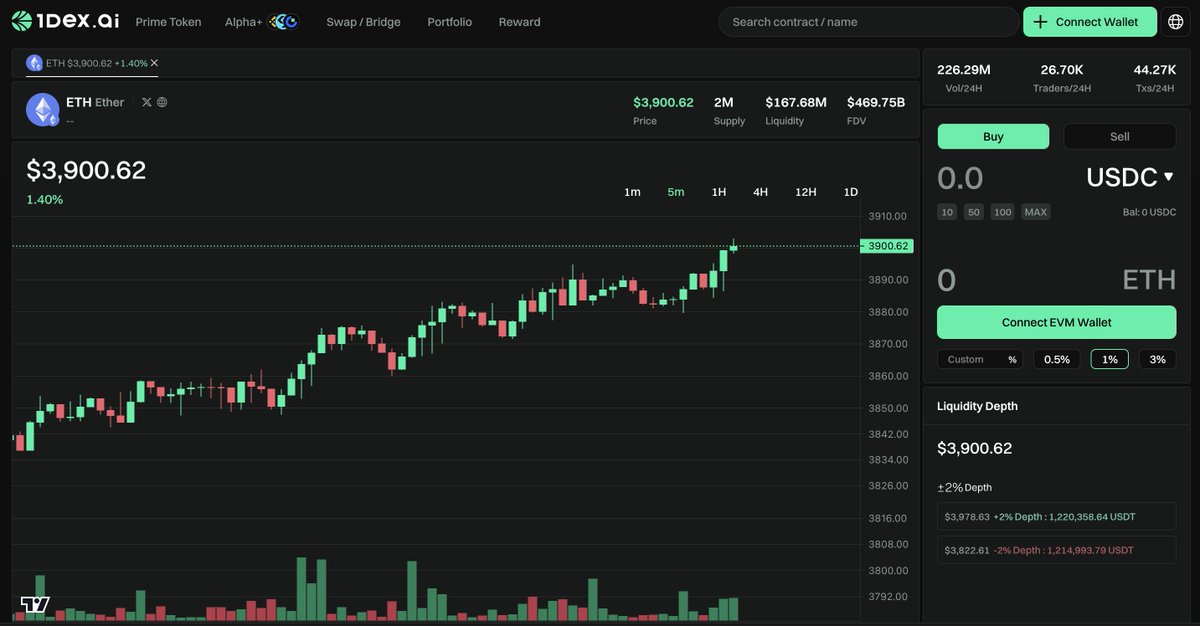Click the large ETH token logo
Screen dimensions: 1200x626
[x=43, y=110]
